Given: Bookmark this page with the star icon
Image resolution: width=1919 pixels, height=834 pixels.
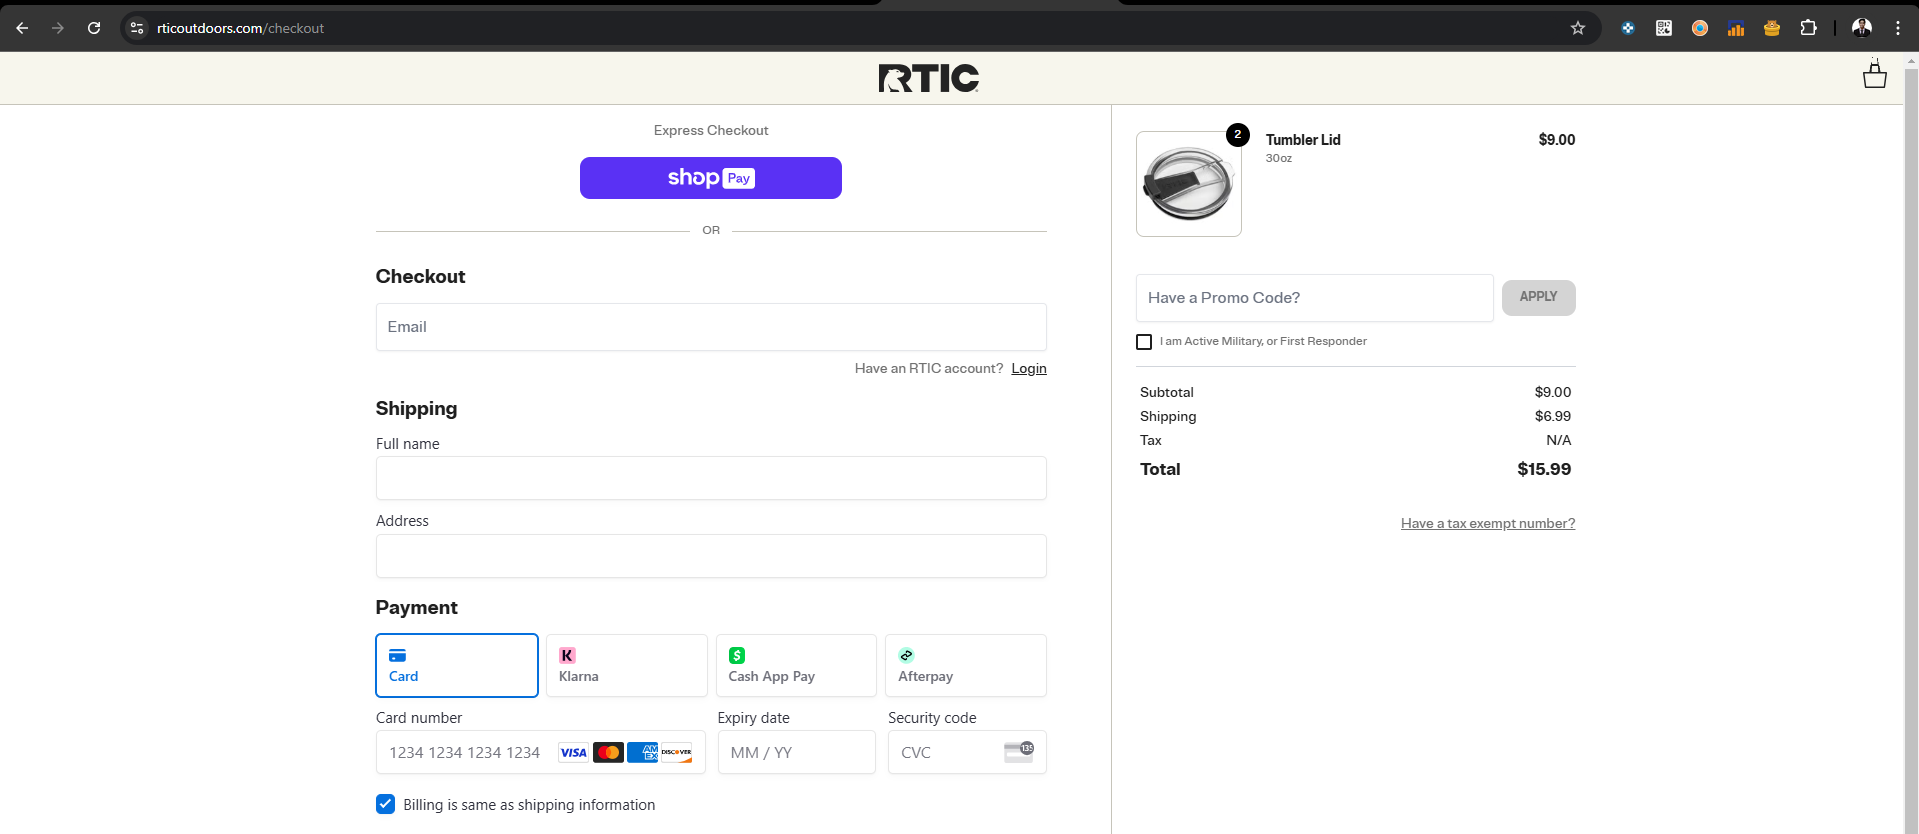Looking at the screenshot, I should click(x=1578, y=28).
